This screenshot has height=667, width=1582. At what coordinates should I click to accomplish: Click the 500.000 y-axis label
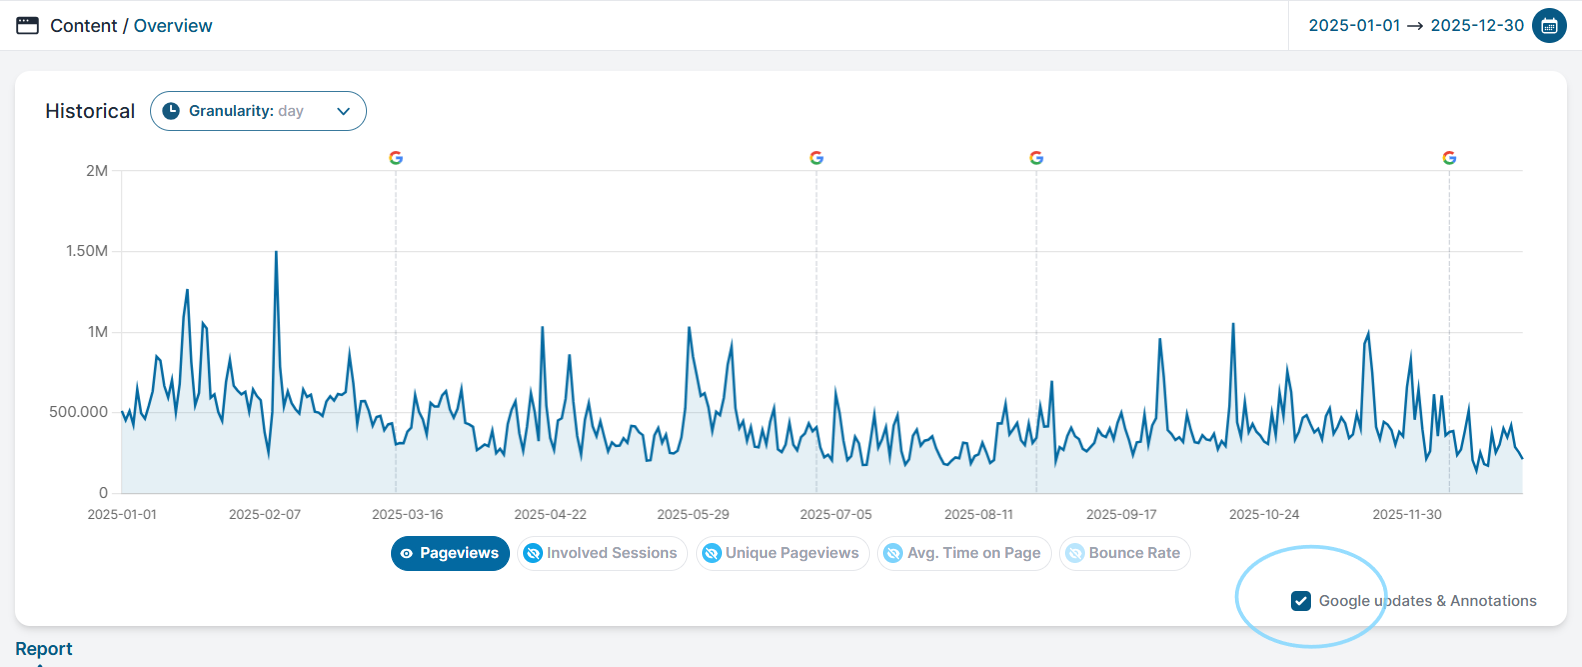coord(79,412)
